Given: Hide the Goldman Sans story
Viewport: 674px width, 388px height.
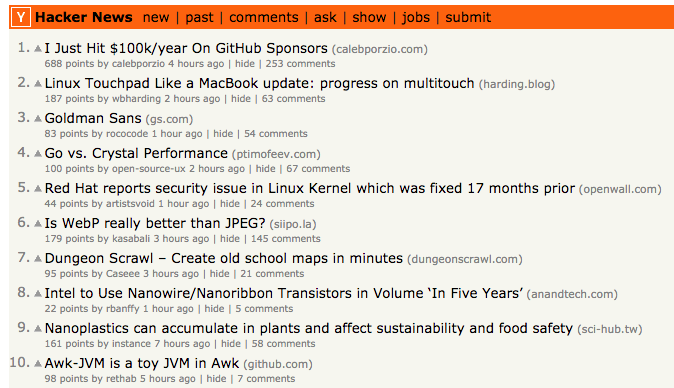Looking at the screenshot, I should click(x=223, y=134).
